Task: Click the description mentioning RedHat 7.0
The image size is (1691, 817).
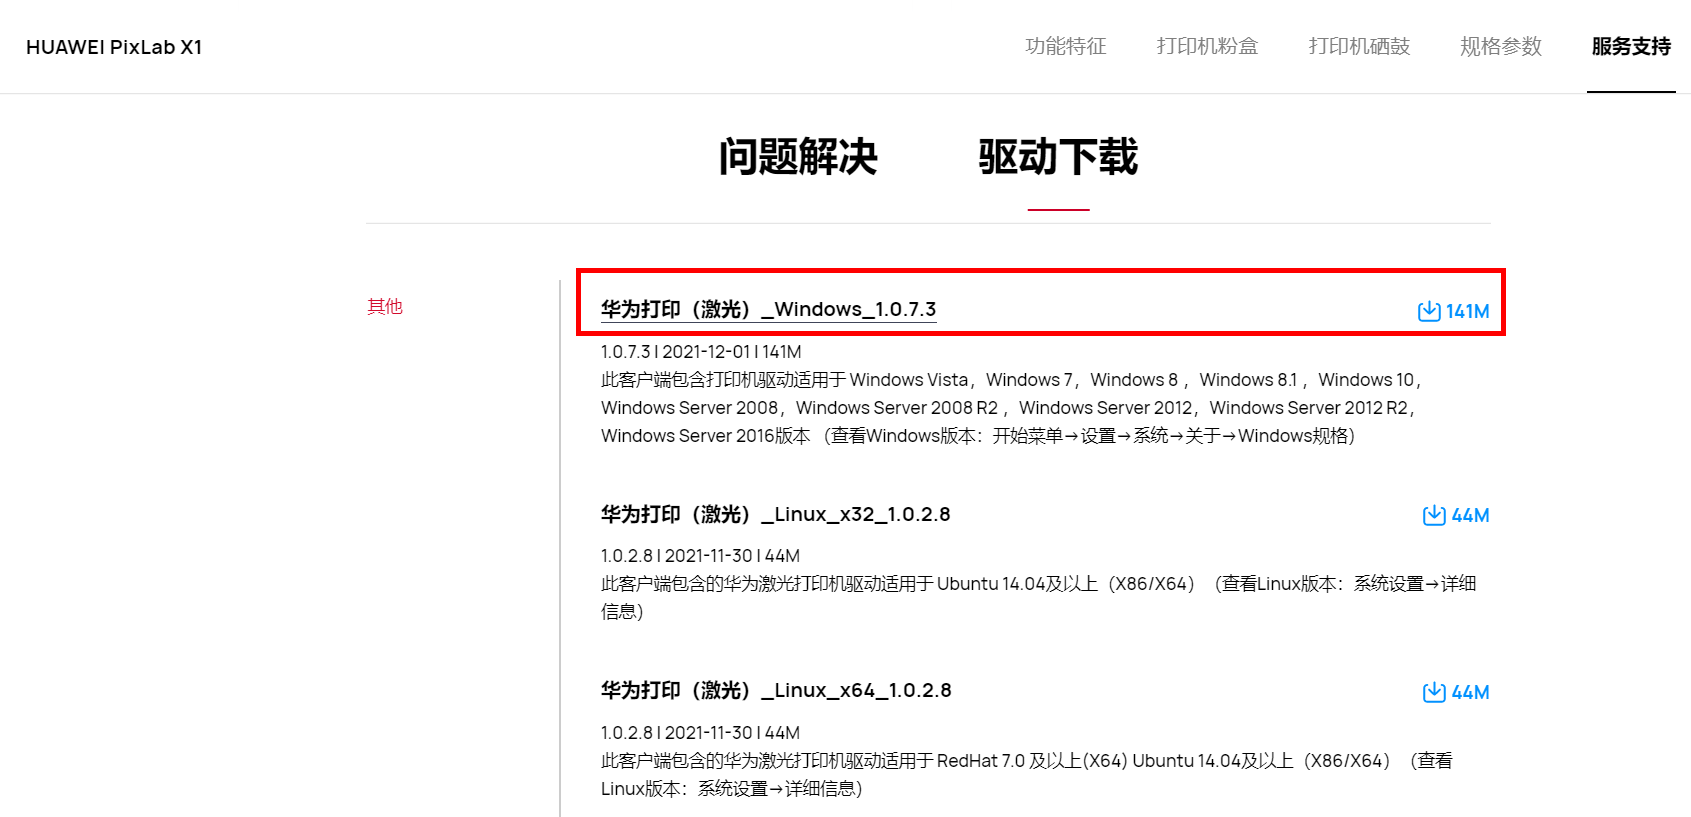Action: click(x=1027, y=775)
